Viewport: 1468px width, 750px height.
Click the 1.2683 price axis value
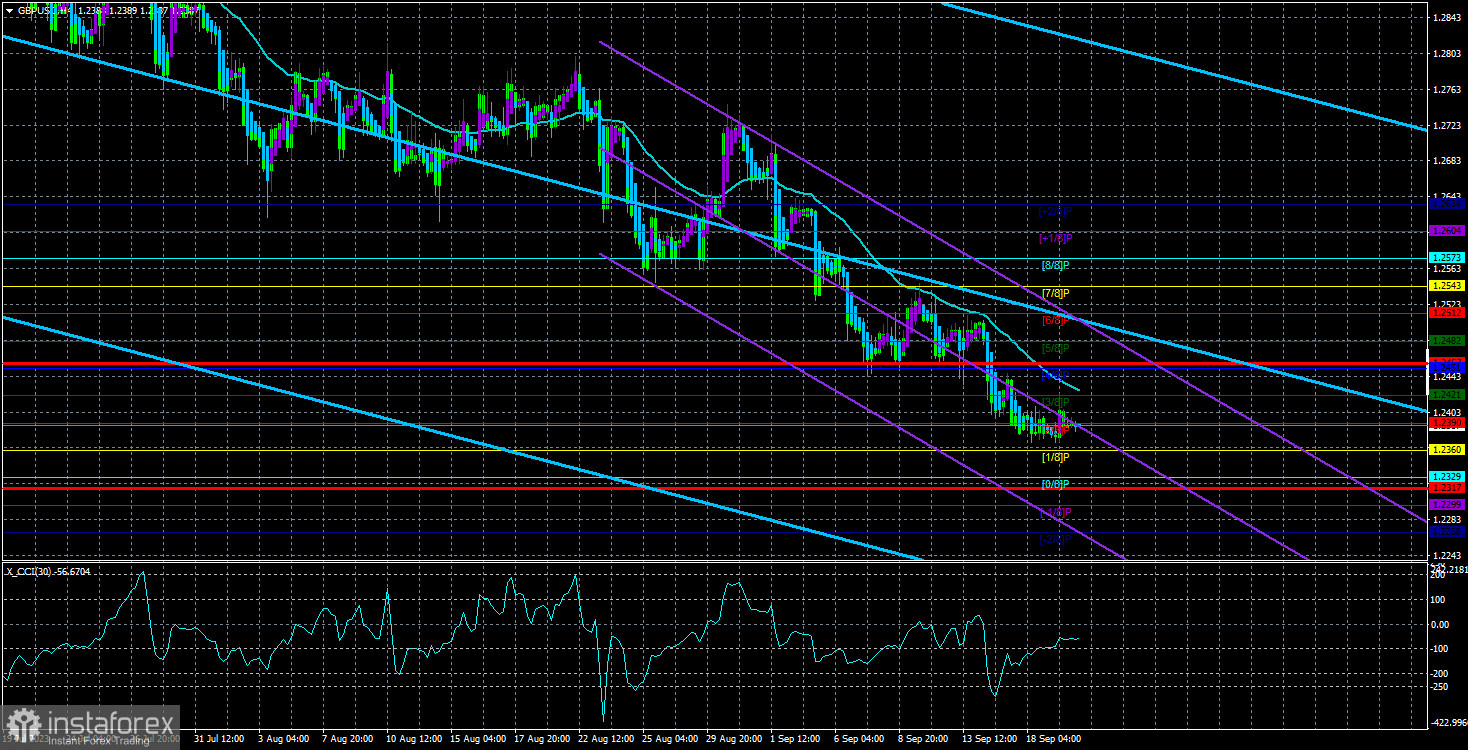1447,161
